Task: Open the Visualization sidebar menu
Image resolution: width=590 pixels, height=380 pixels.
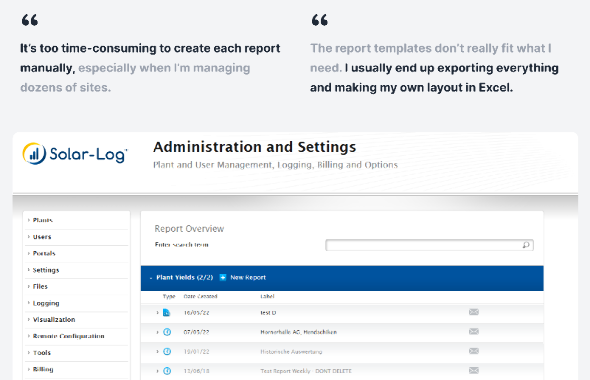Action: (77, 320)
